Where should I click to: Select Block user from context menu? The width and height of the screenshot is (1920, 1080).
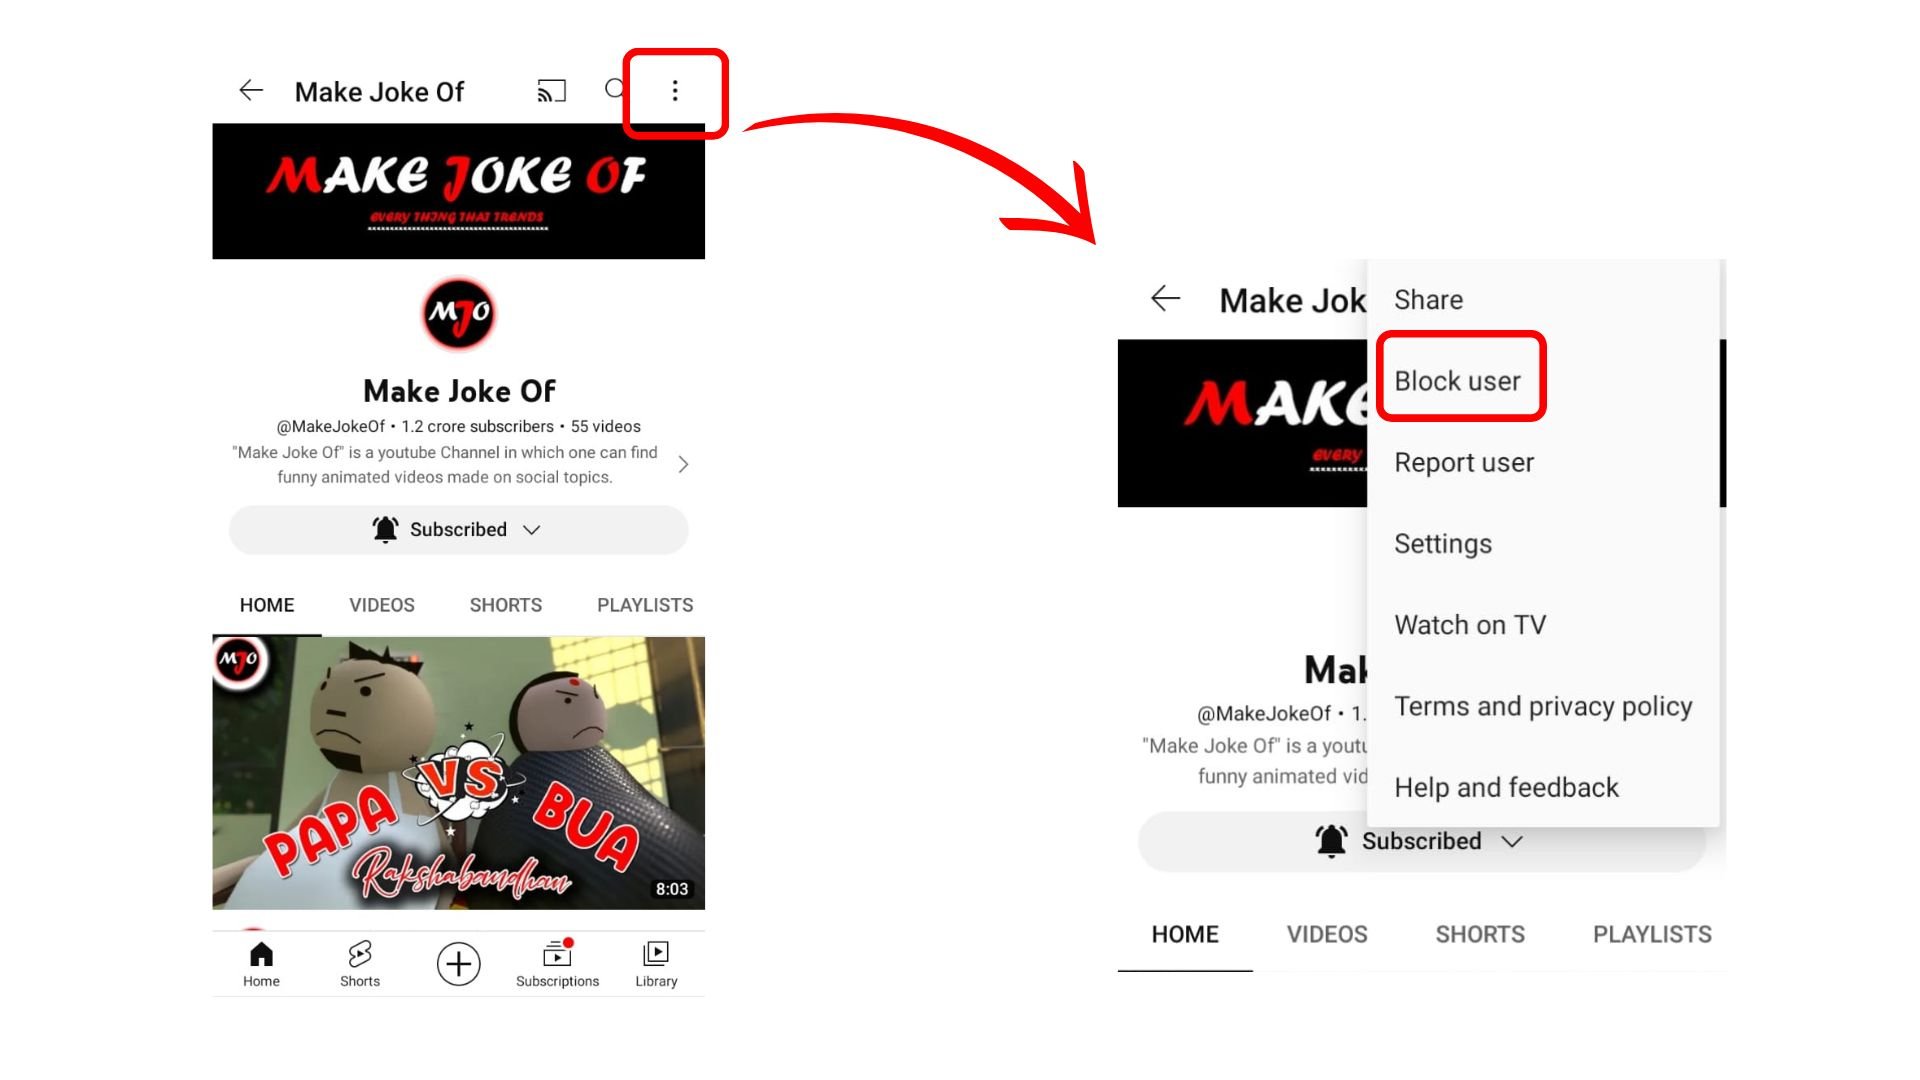(1457, 380)
